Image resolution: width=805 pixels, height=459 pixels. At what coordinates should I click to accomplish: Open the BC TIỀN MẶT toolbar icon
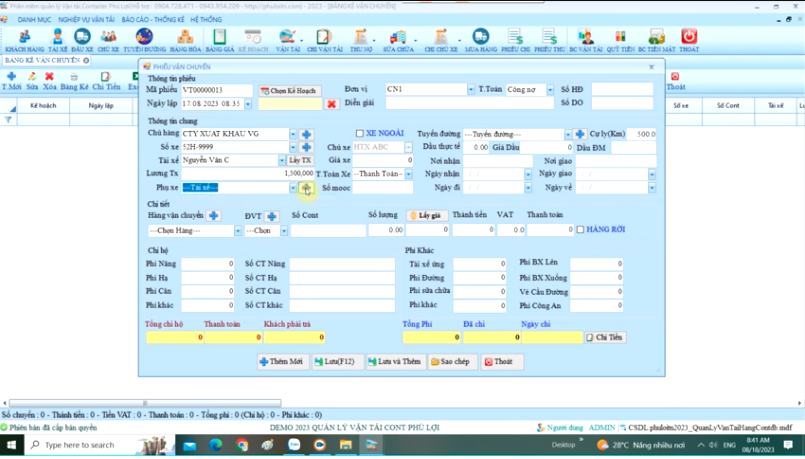657,41
